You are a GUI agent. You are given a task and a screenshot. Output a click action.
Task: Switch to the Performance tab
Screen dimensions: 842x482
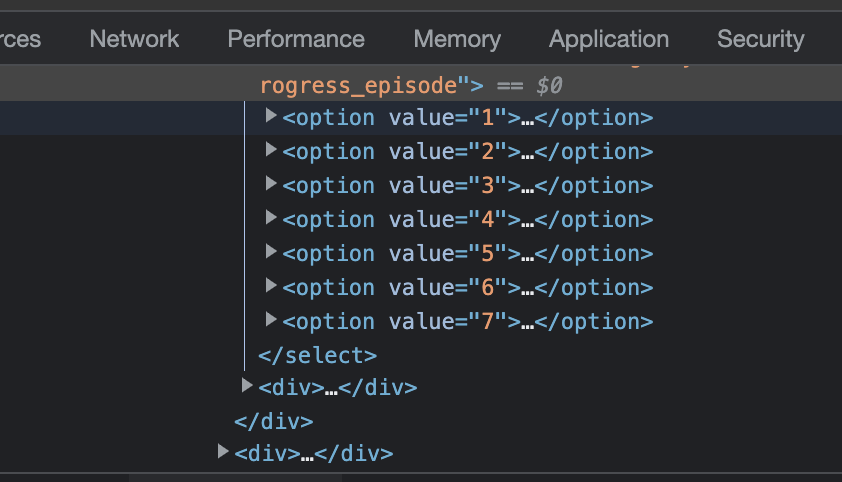(296, 39)
